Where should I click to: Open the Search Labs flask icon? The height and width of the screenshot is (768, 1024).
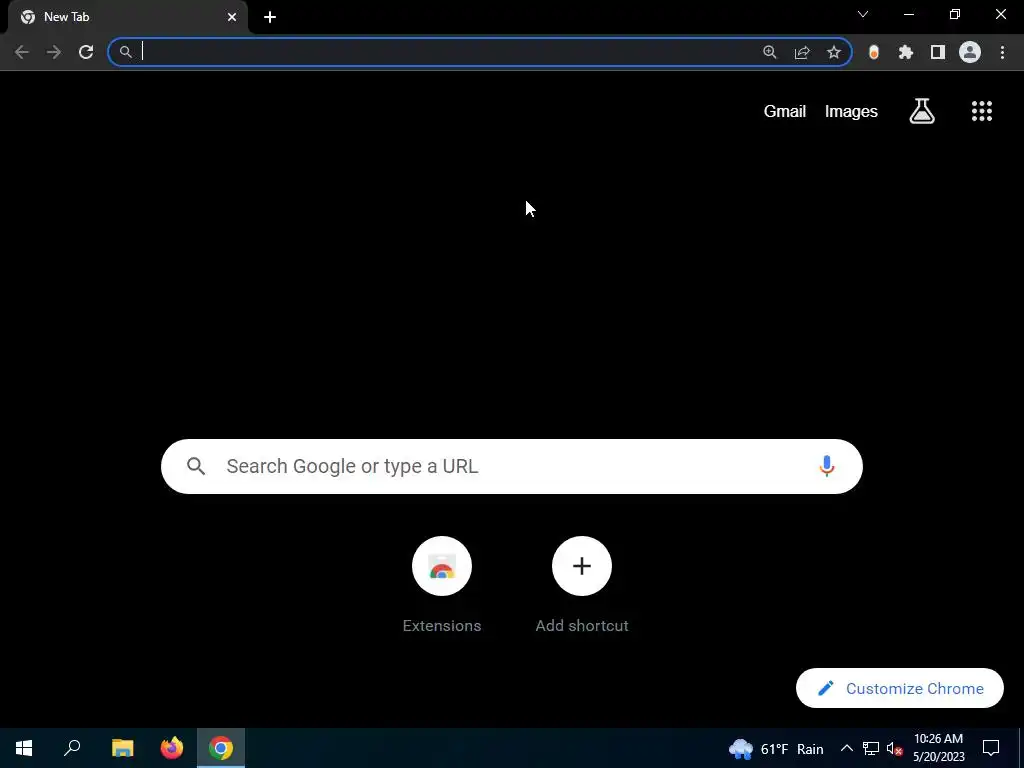pos(922,111)
